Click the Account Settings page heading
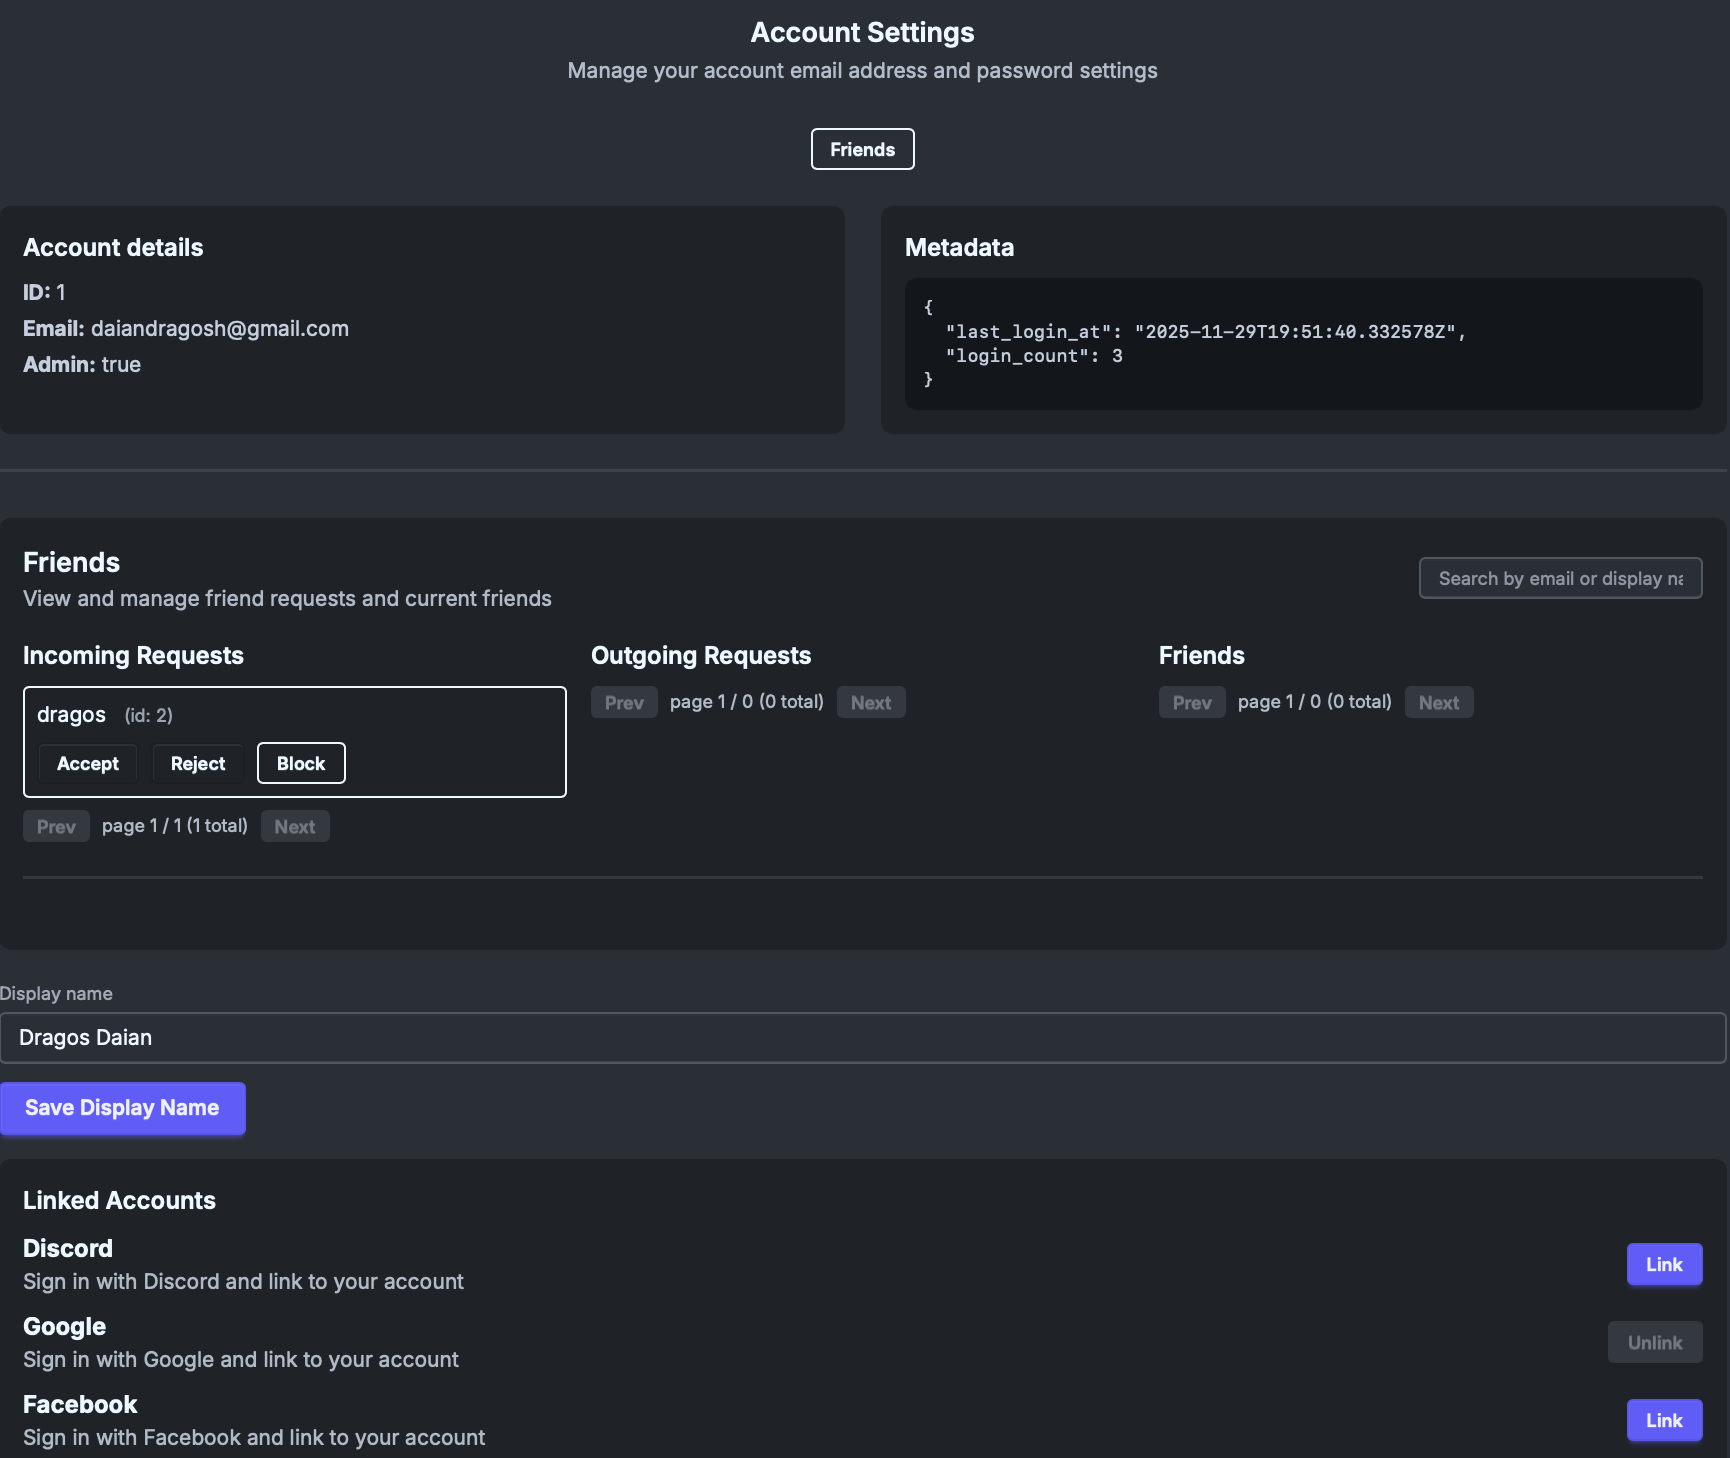 (862, 32)
